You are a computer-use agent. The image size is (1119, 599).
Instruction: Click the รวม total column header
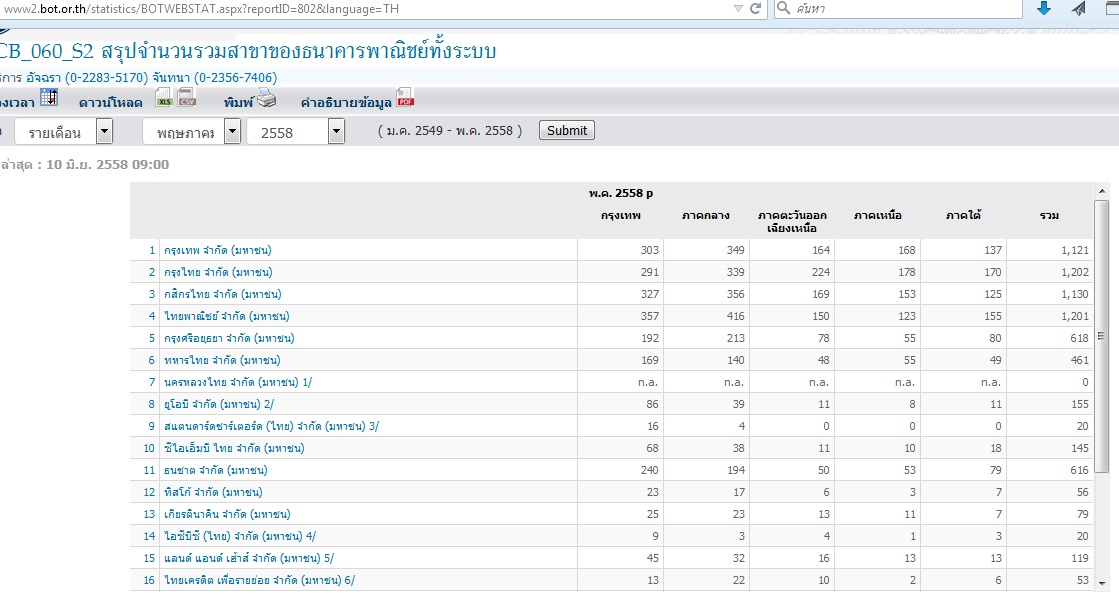pos(1049,216)
